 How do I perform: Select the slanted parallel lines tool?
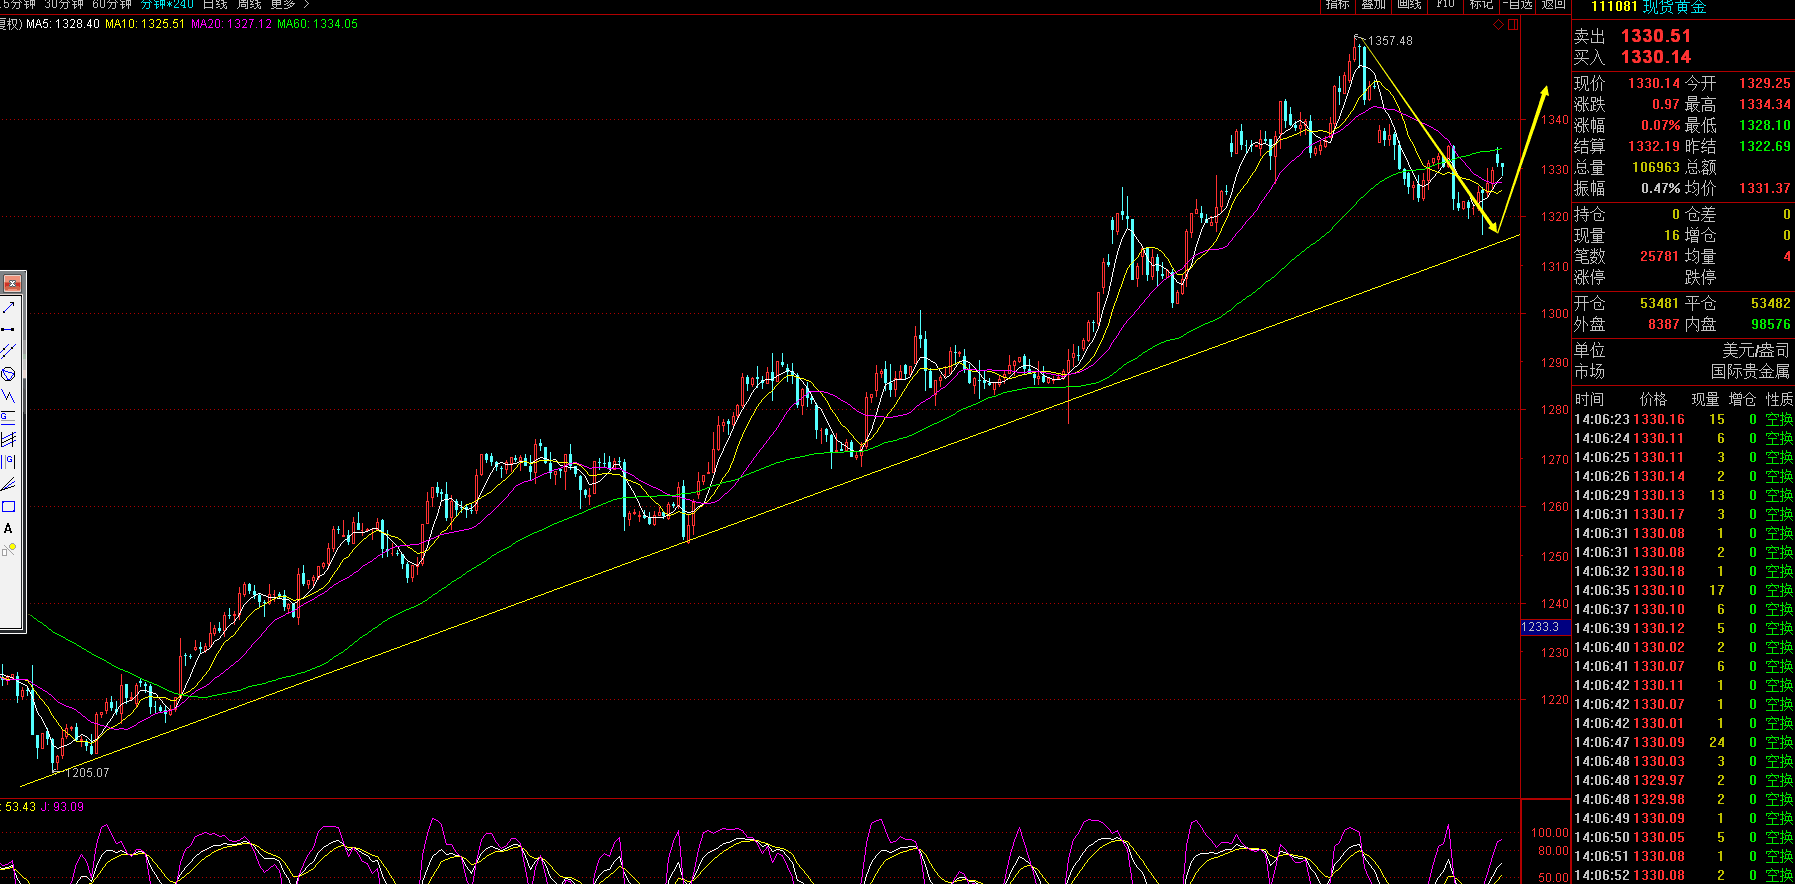point(9,440)
